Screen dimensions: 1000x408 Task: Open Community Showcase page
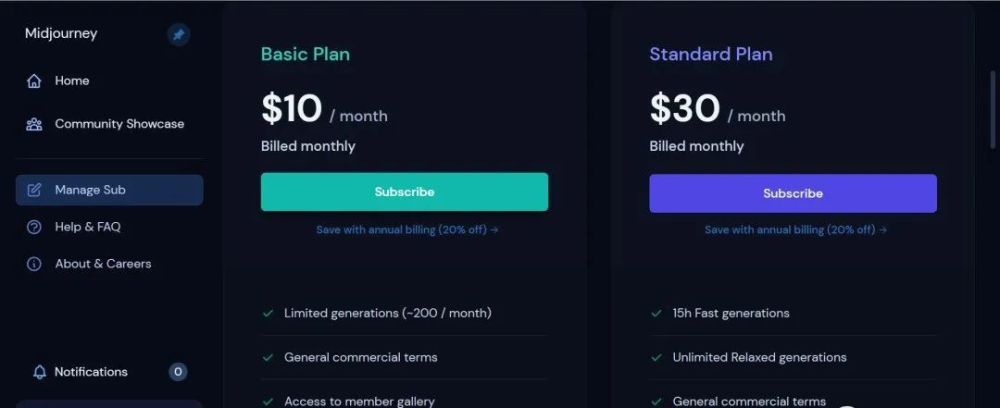point(119,124)
